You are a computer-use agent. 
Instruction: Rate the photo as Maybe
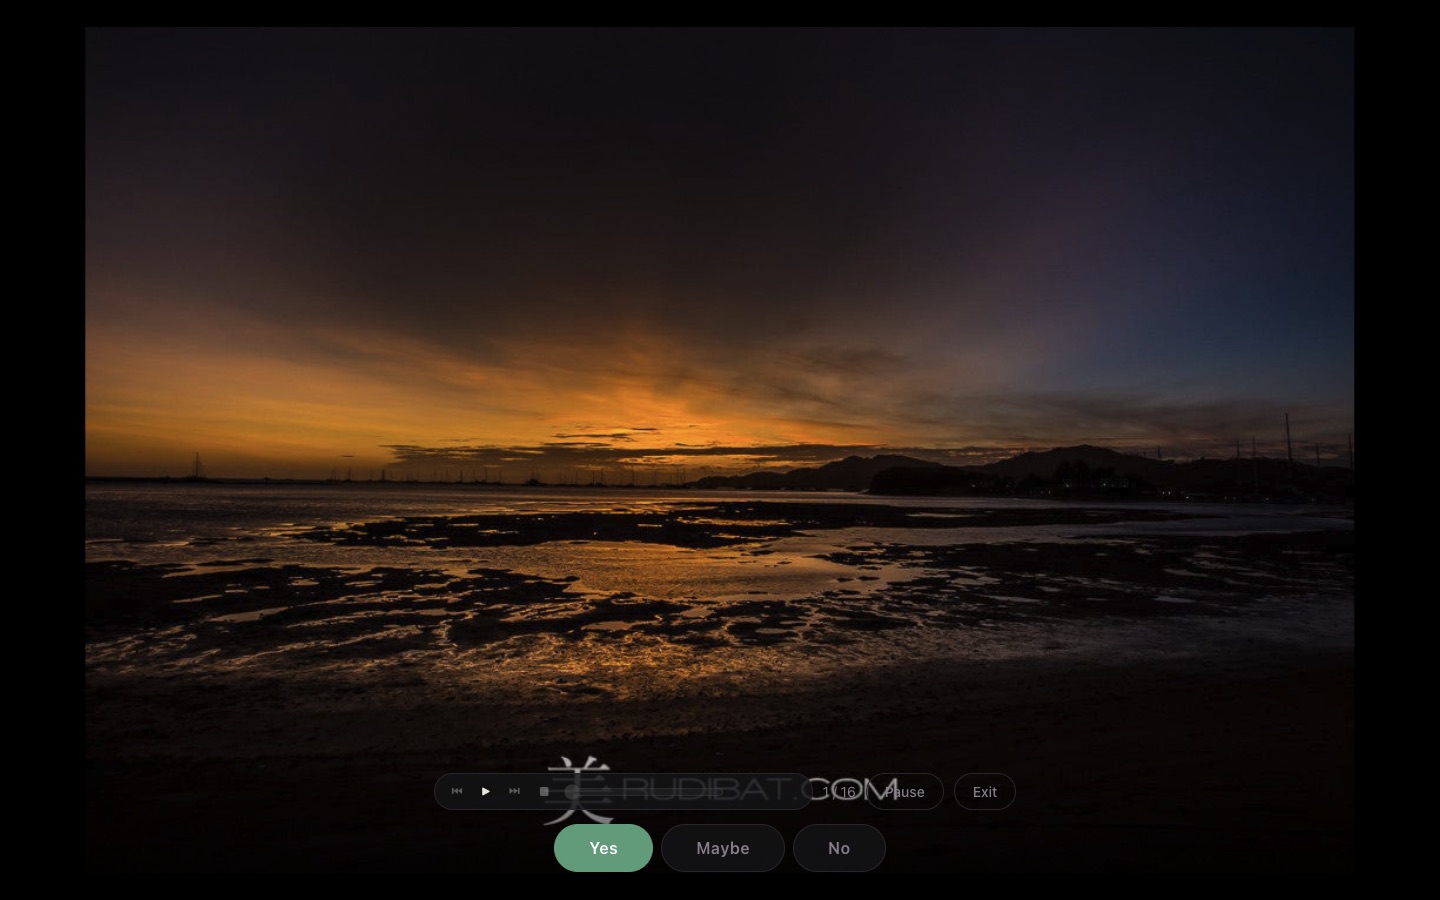click(723, 848)
